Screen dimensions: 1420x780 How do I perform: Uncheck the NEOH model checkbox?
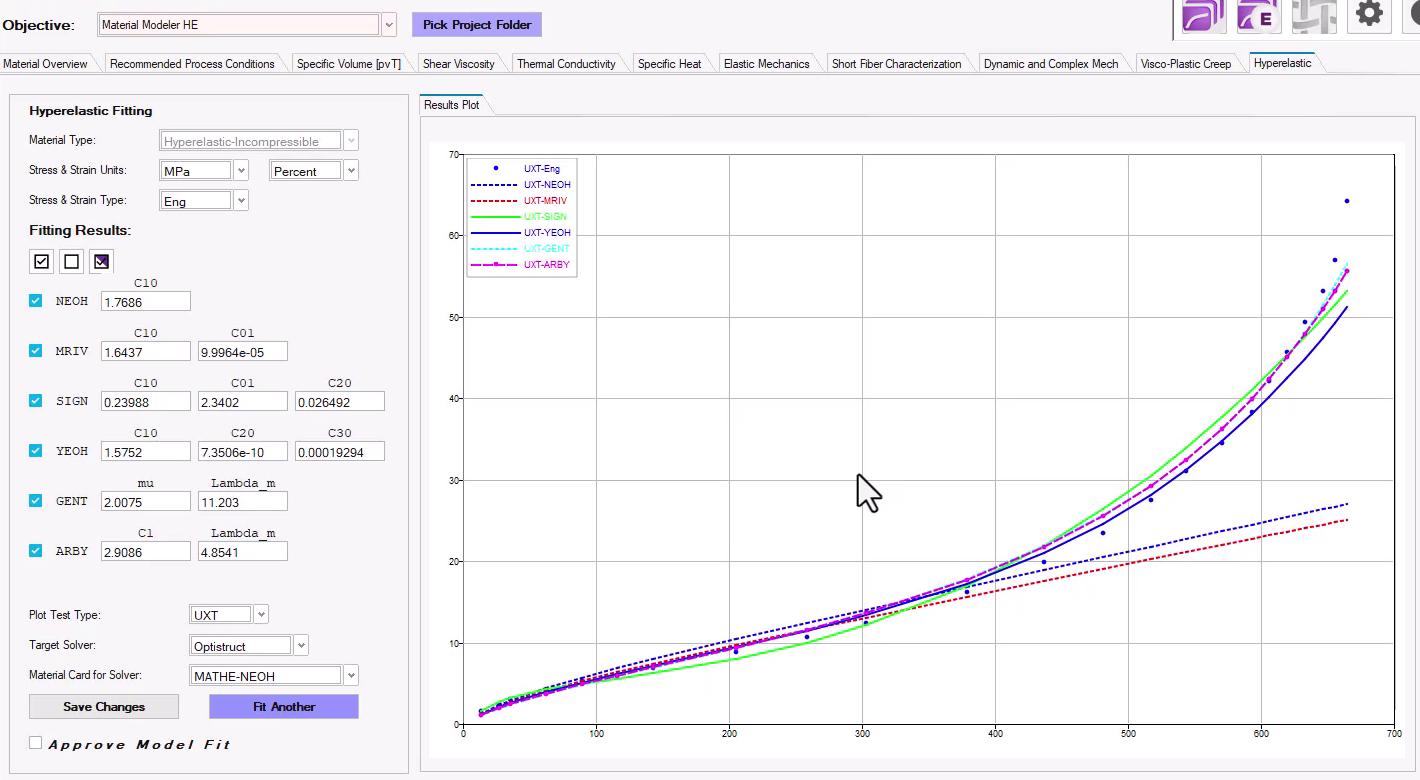(36, 300)
